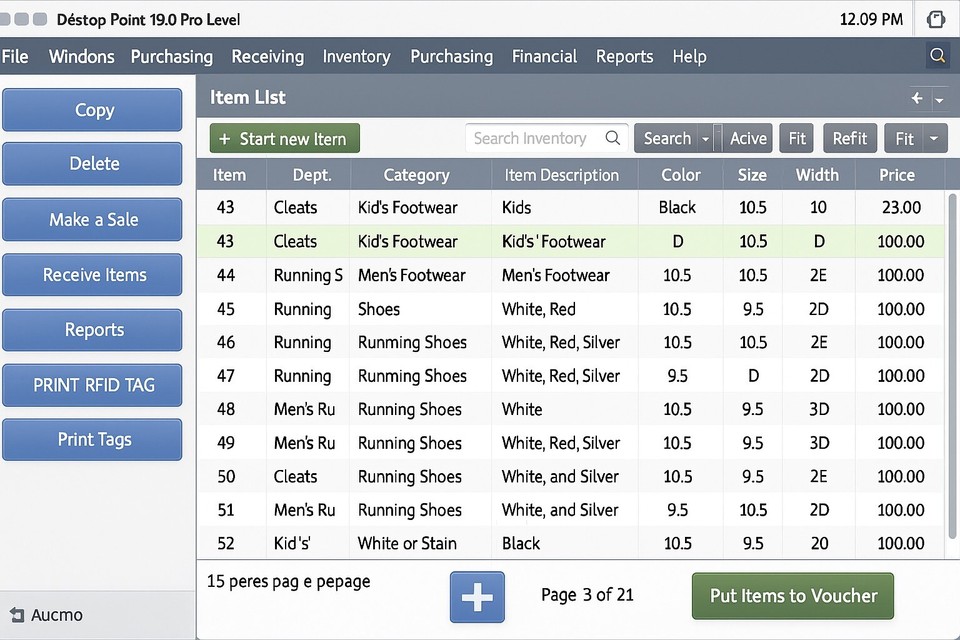The image size is (960, 640).
Task: Click the Make a Sale button
Action: tap(92, 220)
